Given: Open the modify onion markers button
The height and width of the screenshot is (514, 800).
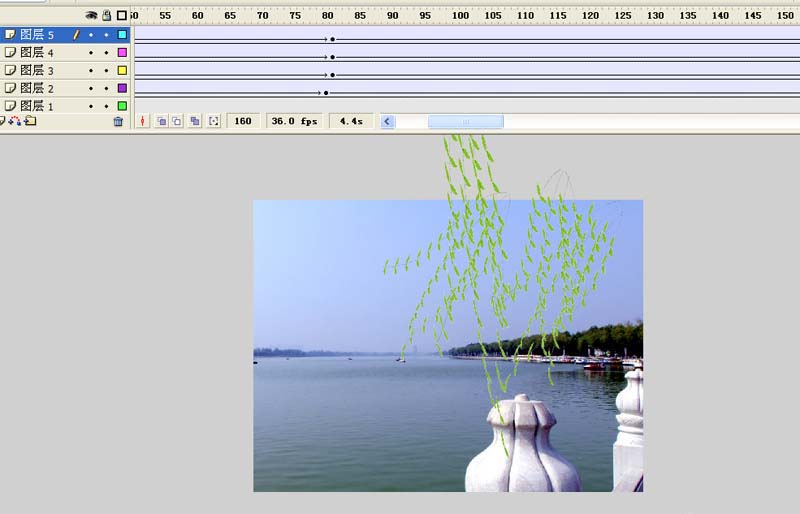Looking at the screenshot, I should click(x=214, y=121).
